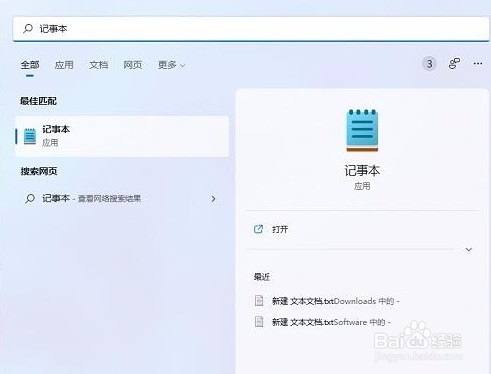Click file icon for Software text document

[x=259, y=322]
